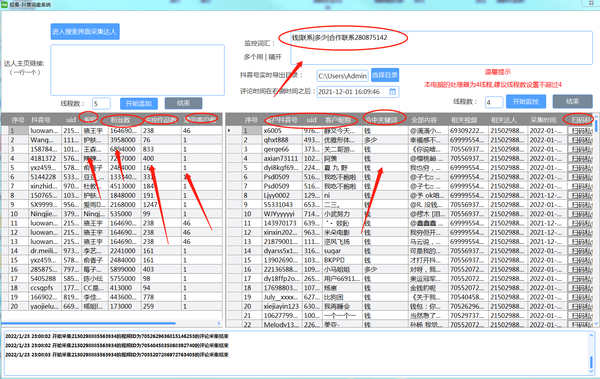Click the 小马姐姐 nickname cell
This screenshot has height=379, width=600.
click(342, 269)
